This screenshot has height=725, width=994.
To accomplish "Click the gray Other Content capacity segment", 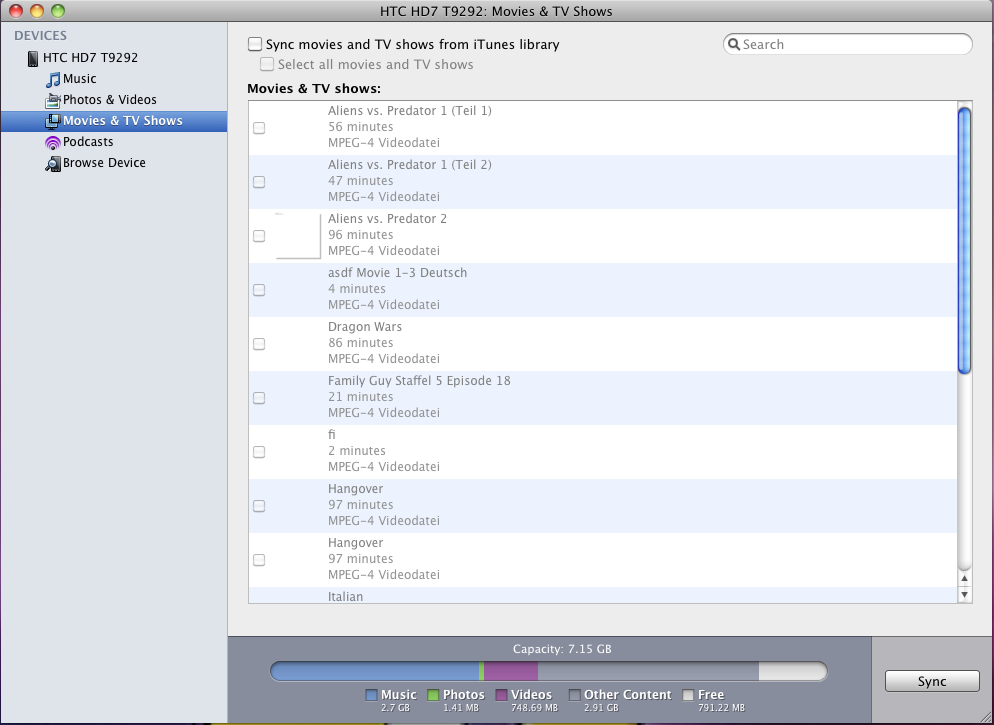I will click(x=648, y=671).
